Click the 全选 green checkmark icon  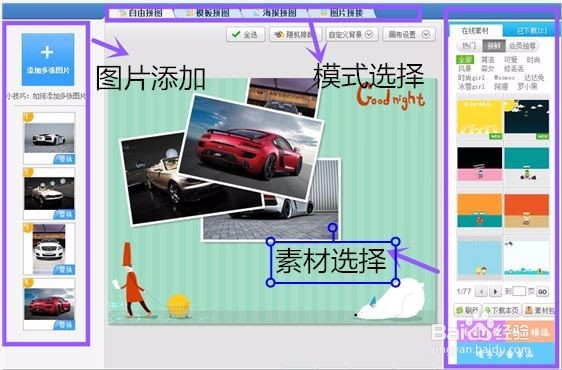pos(236,34)
